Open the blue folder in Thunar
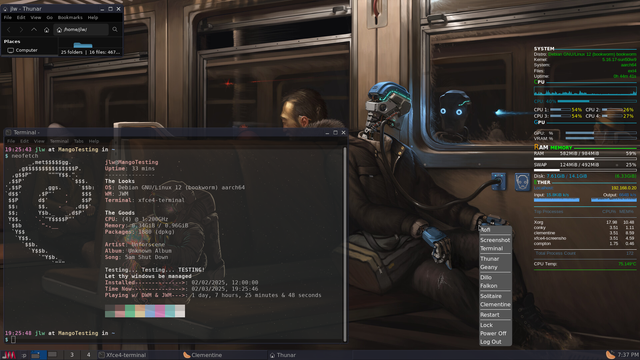640x360 pixels. (x=83, y=45)
